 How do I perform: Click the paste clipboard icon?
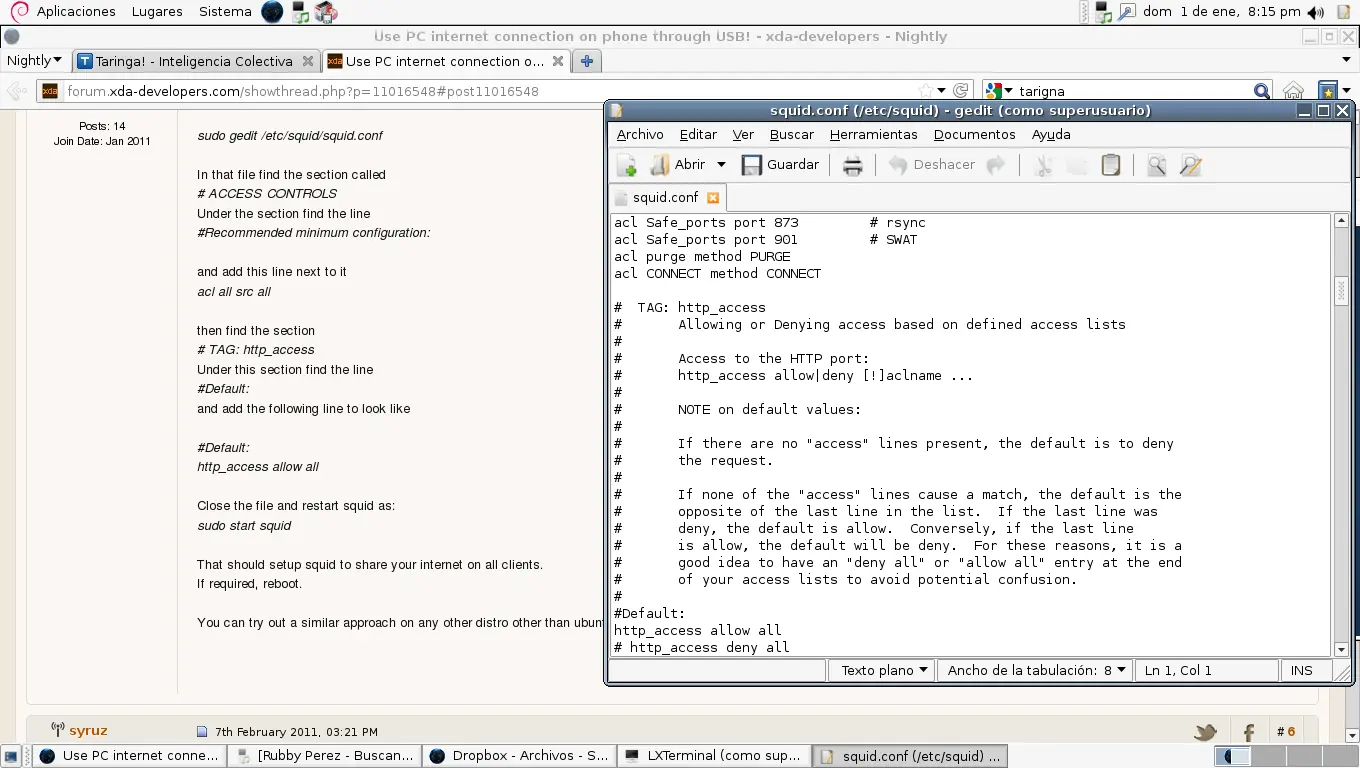point(1110,165)
